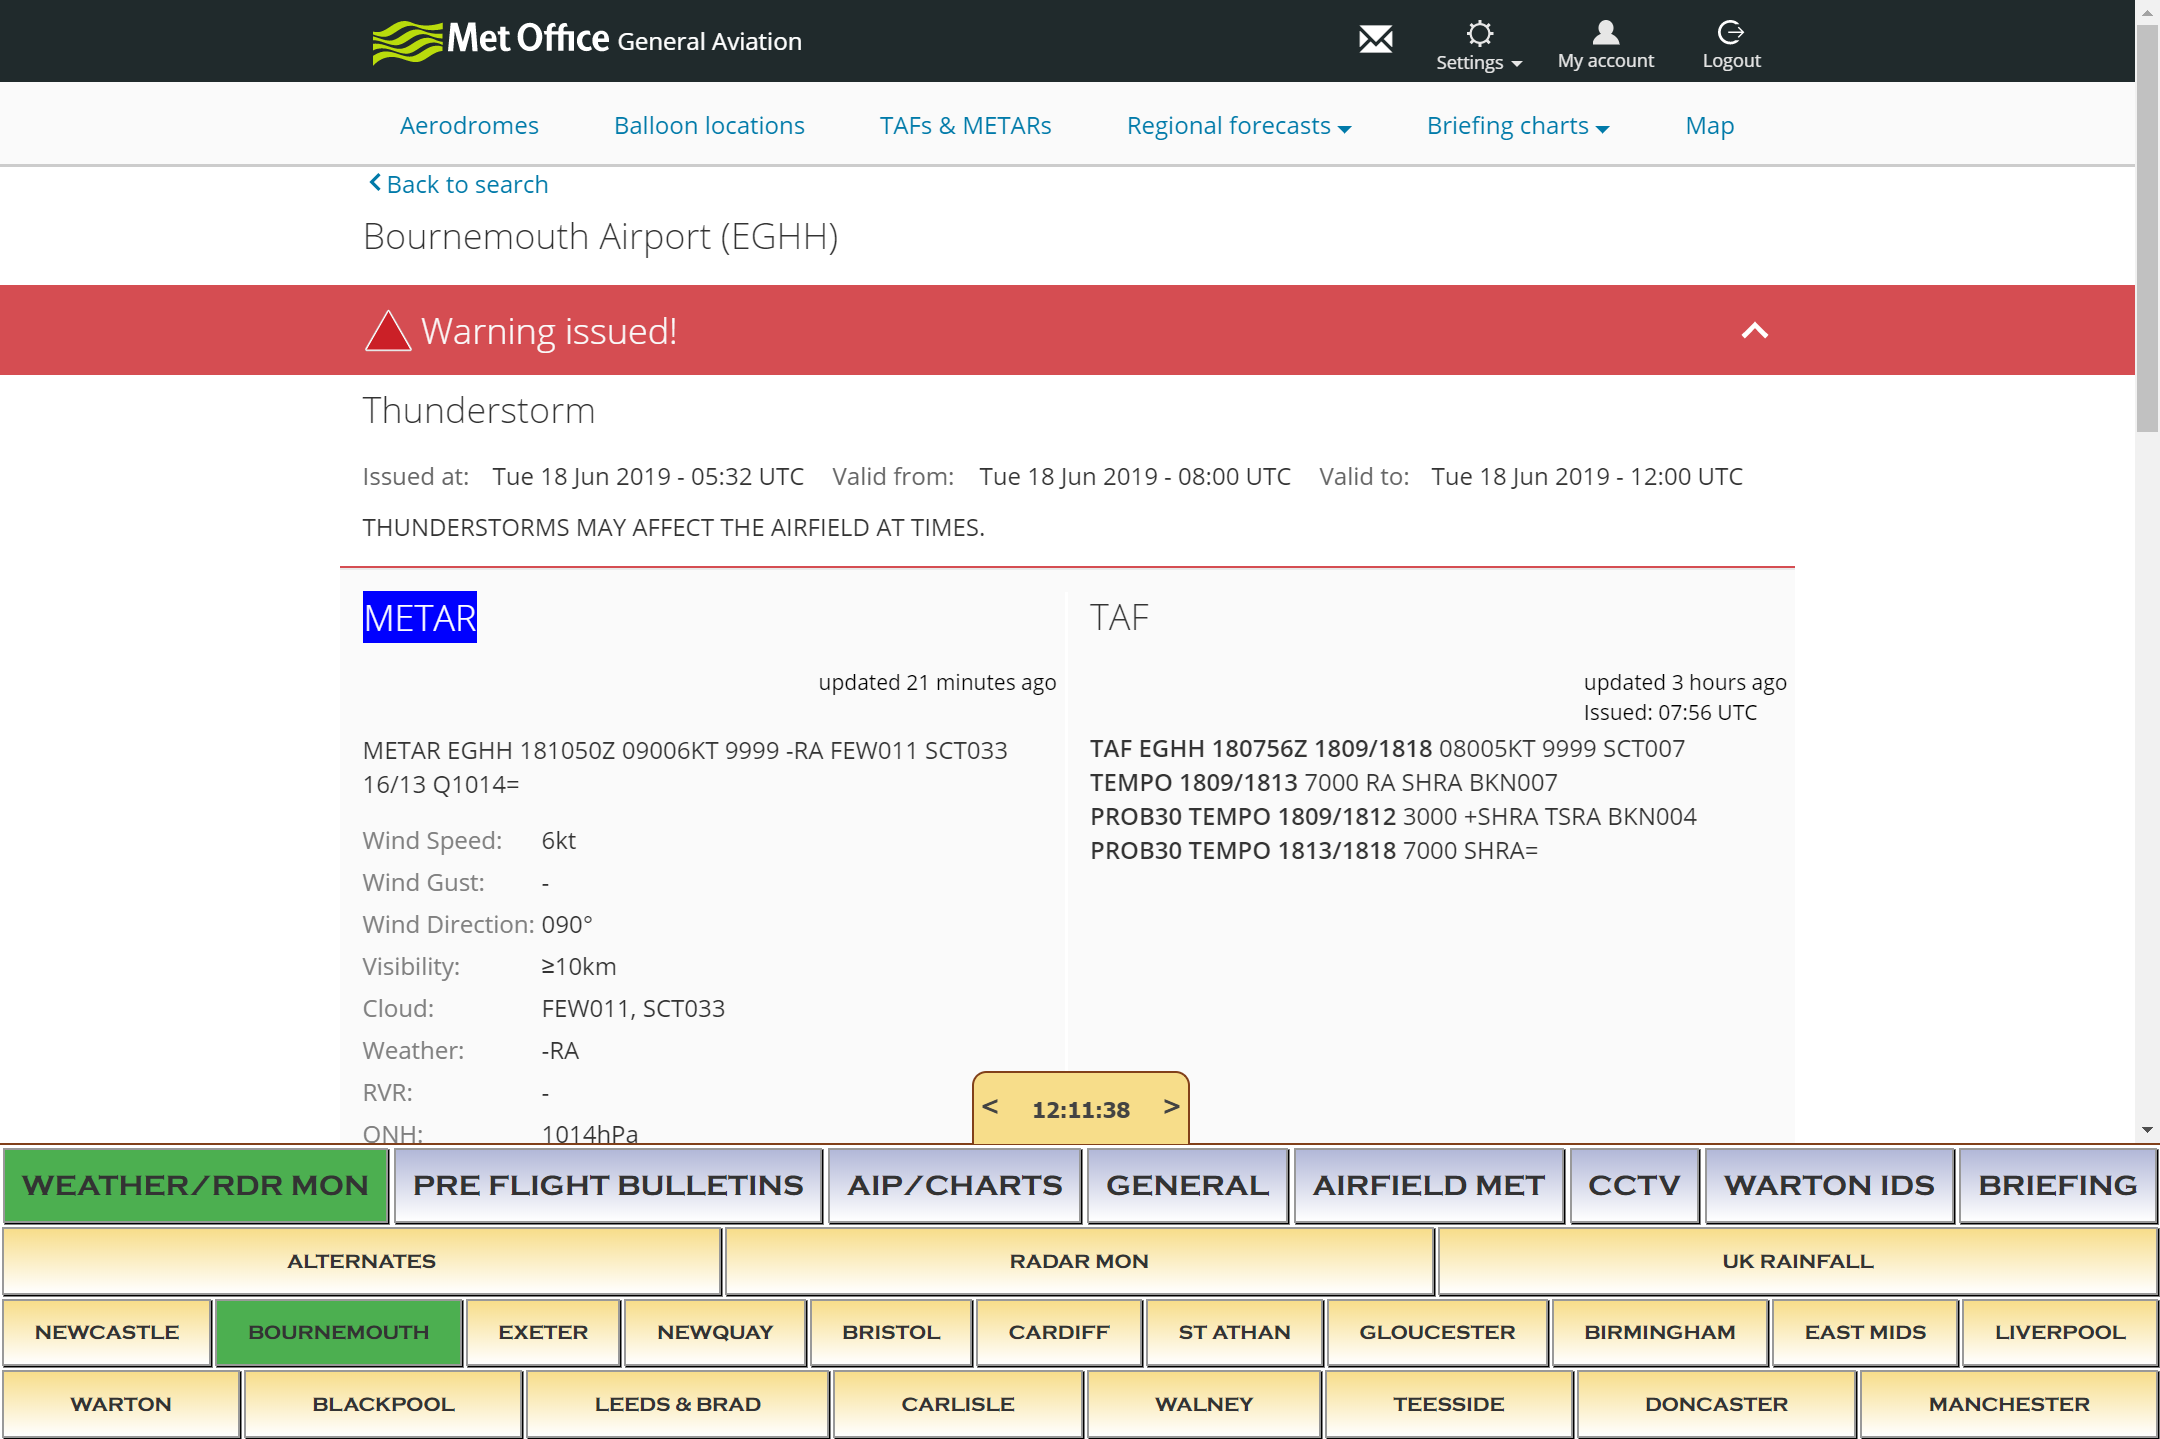The width and height of the screenshot is (2160, 1439).
Task: Select NEWQUAY airfield button
Action: tap(715, 1333)
